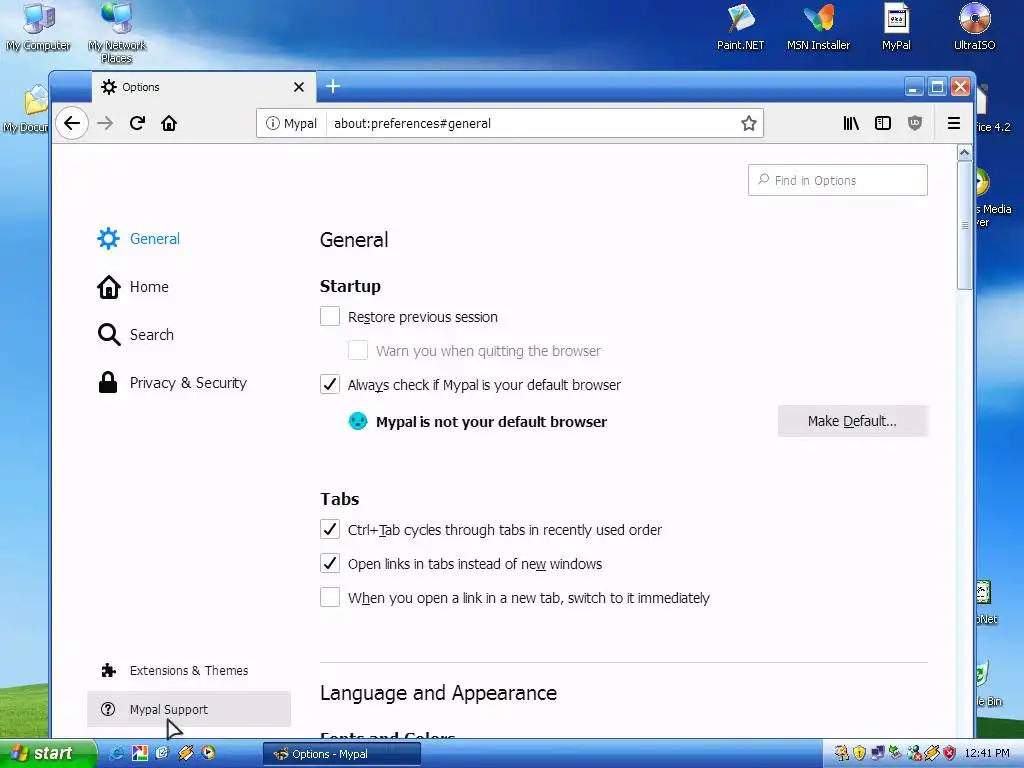
Task: Click the 'Startup' section heading
Action: point(350,286)
